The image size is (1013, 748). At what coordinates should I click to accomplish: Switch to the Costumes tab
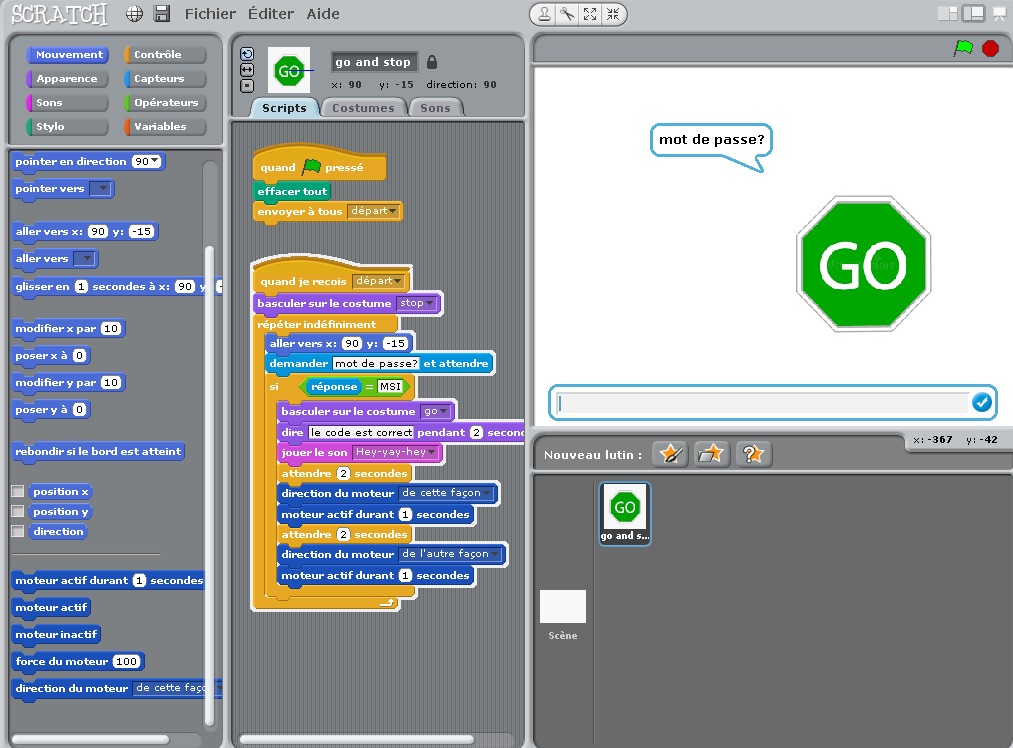tap(363, 108)
